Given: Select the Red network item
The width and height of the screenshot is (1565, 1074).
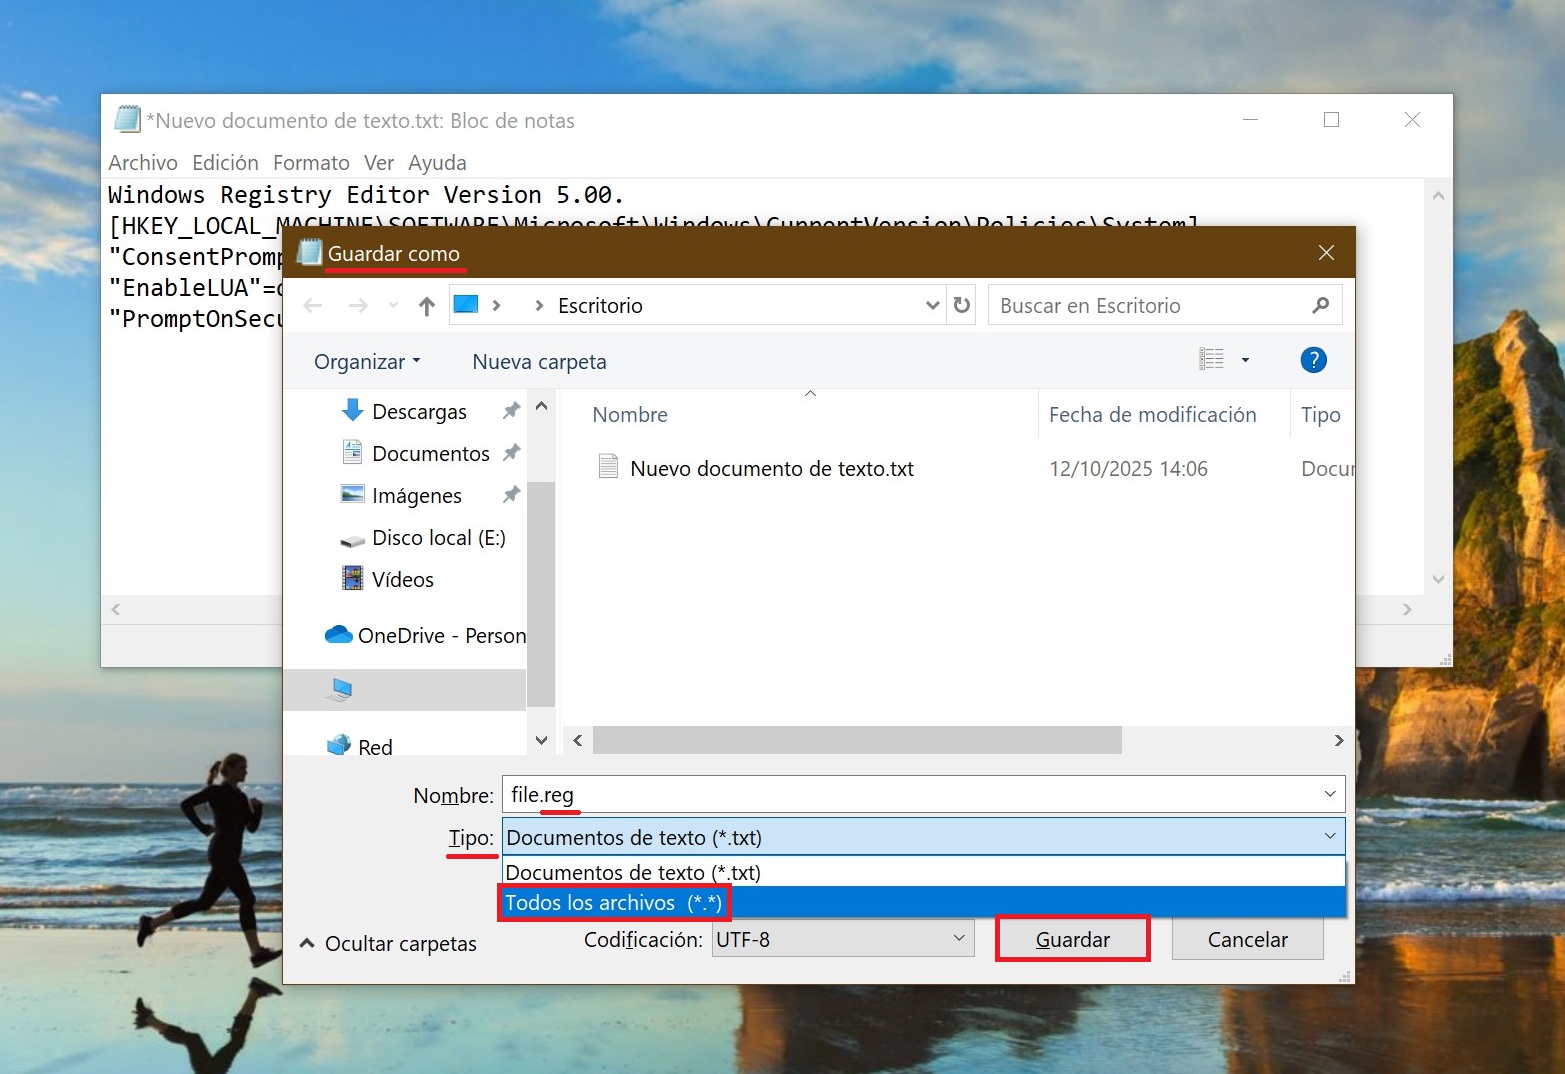Looking at the screenshot, I should click(374, 747).
